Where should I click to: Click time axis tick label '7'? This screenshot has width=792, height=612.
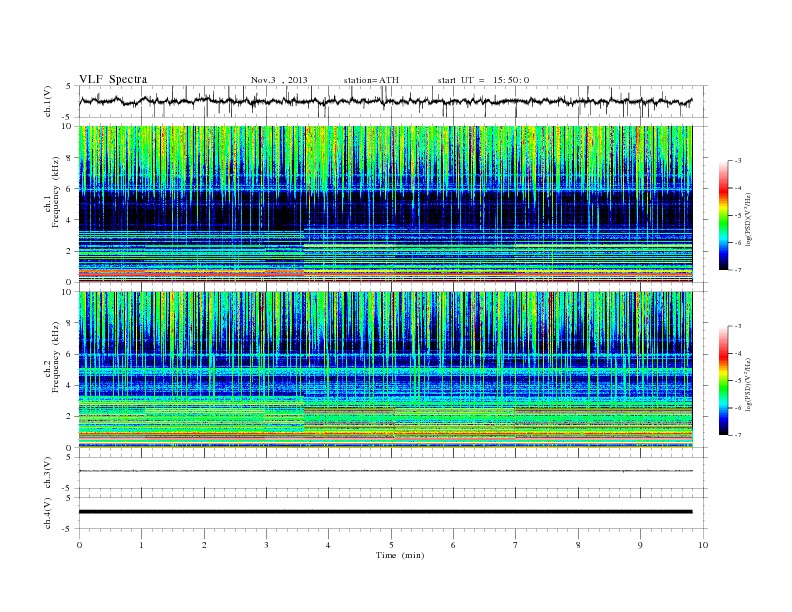[515, 545]
